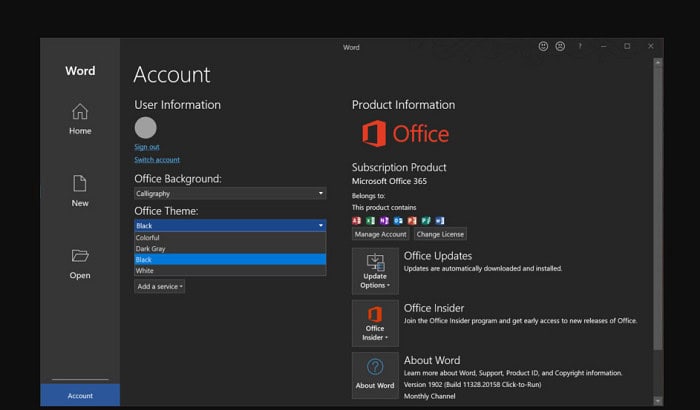The height and width of the screenshot is (410, 700).
Task: Click the OneNote app icon under product contains
Action: tap(384, 221)
